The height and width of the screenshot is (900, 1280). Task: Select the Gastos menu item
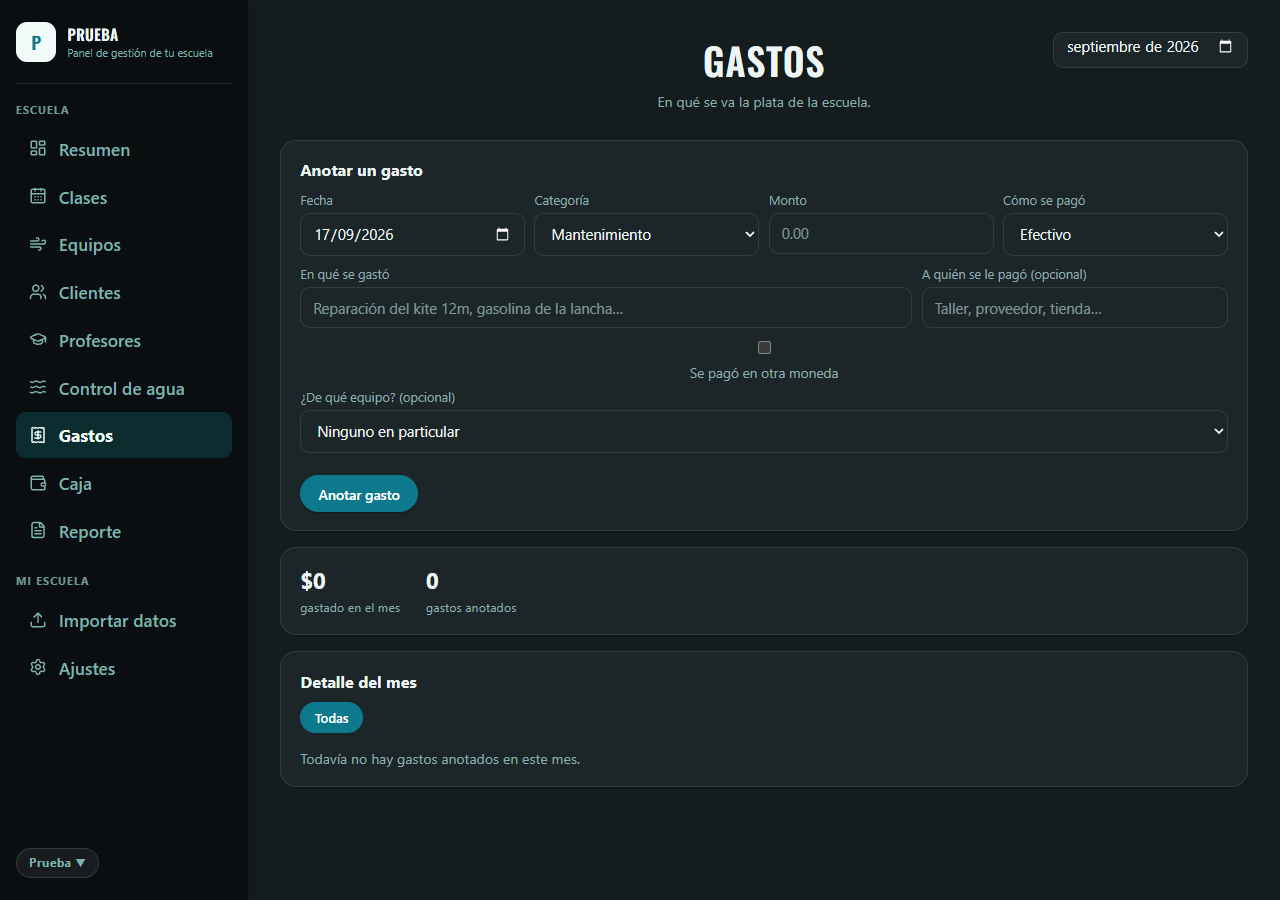124,435
